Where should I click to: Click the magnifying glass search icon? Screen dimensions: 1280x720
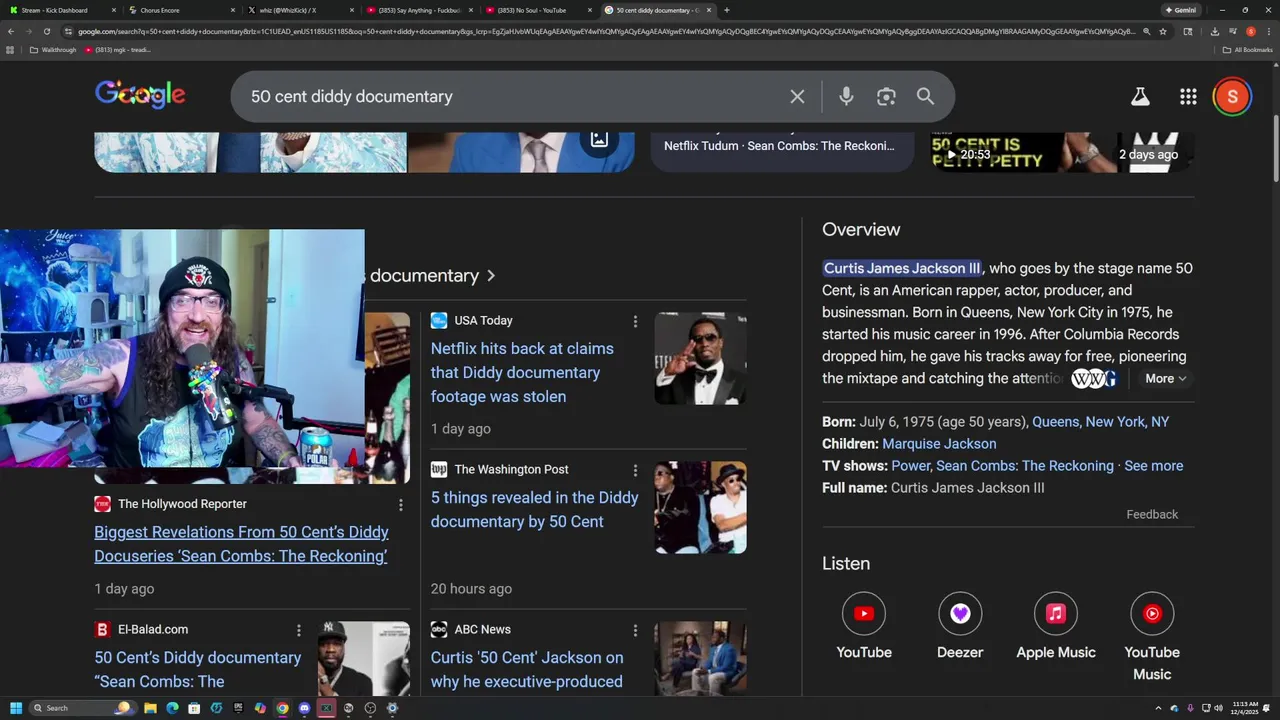point(925,96)
